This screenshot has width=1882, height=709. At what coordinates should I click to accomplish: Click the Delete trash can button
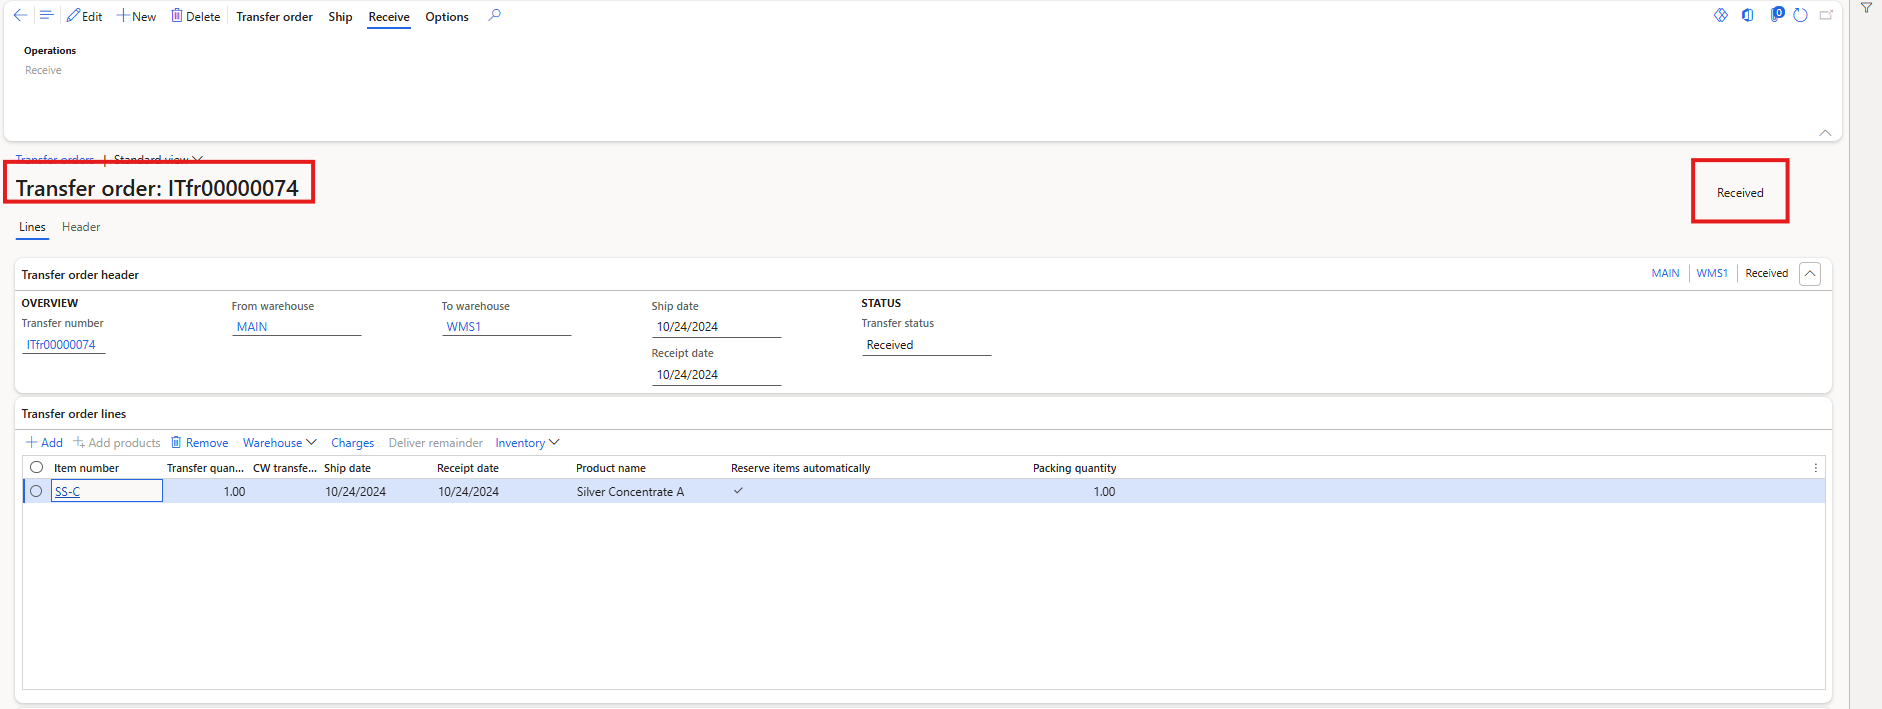195,16
